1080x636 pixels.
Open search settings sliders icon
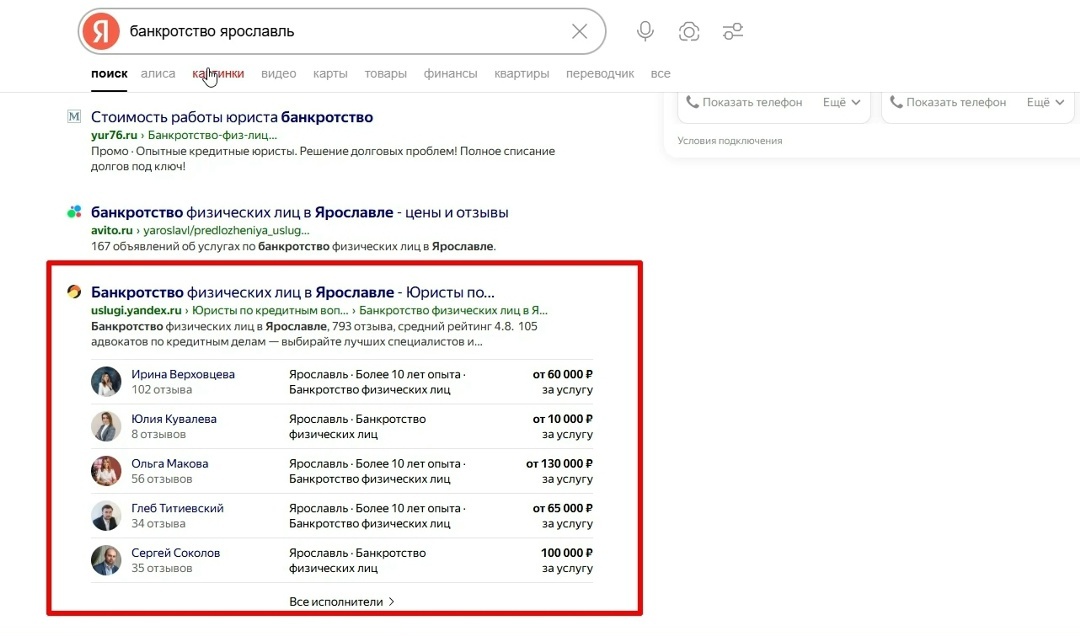(733, 31)
